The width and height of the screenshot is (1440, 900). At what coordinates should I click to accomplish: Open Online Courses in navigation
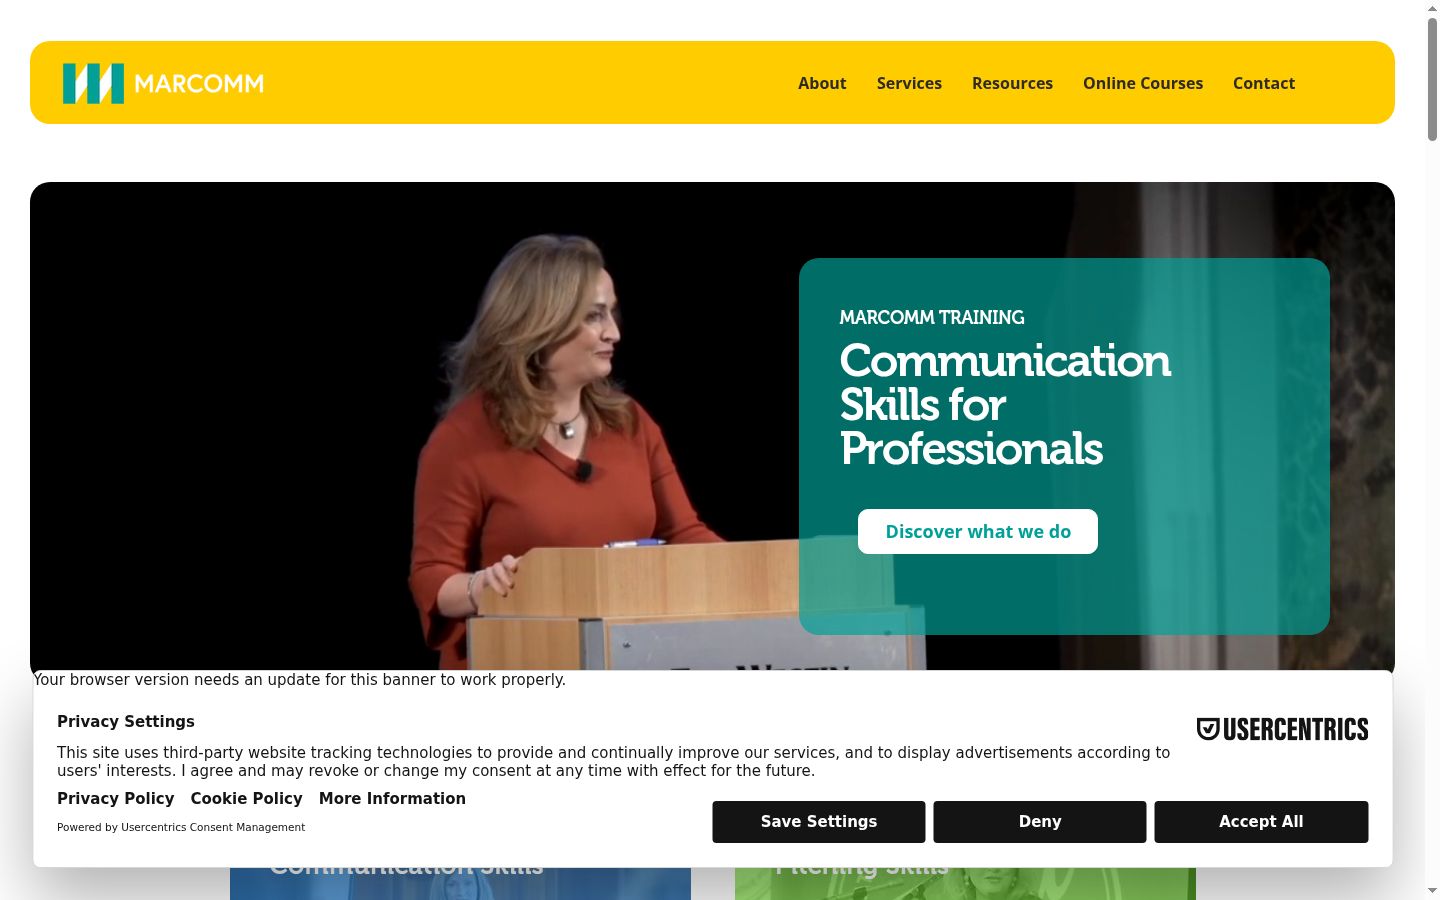pyautogui.click(x=1143, y=83)
